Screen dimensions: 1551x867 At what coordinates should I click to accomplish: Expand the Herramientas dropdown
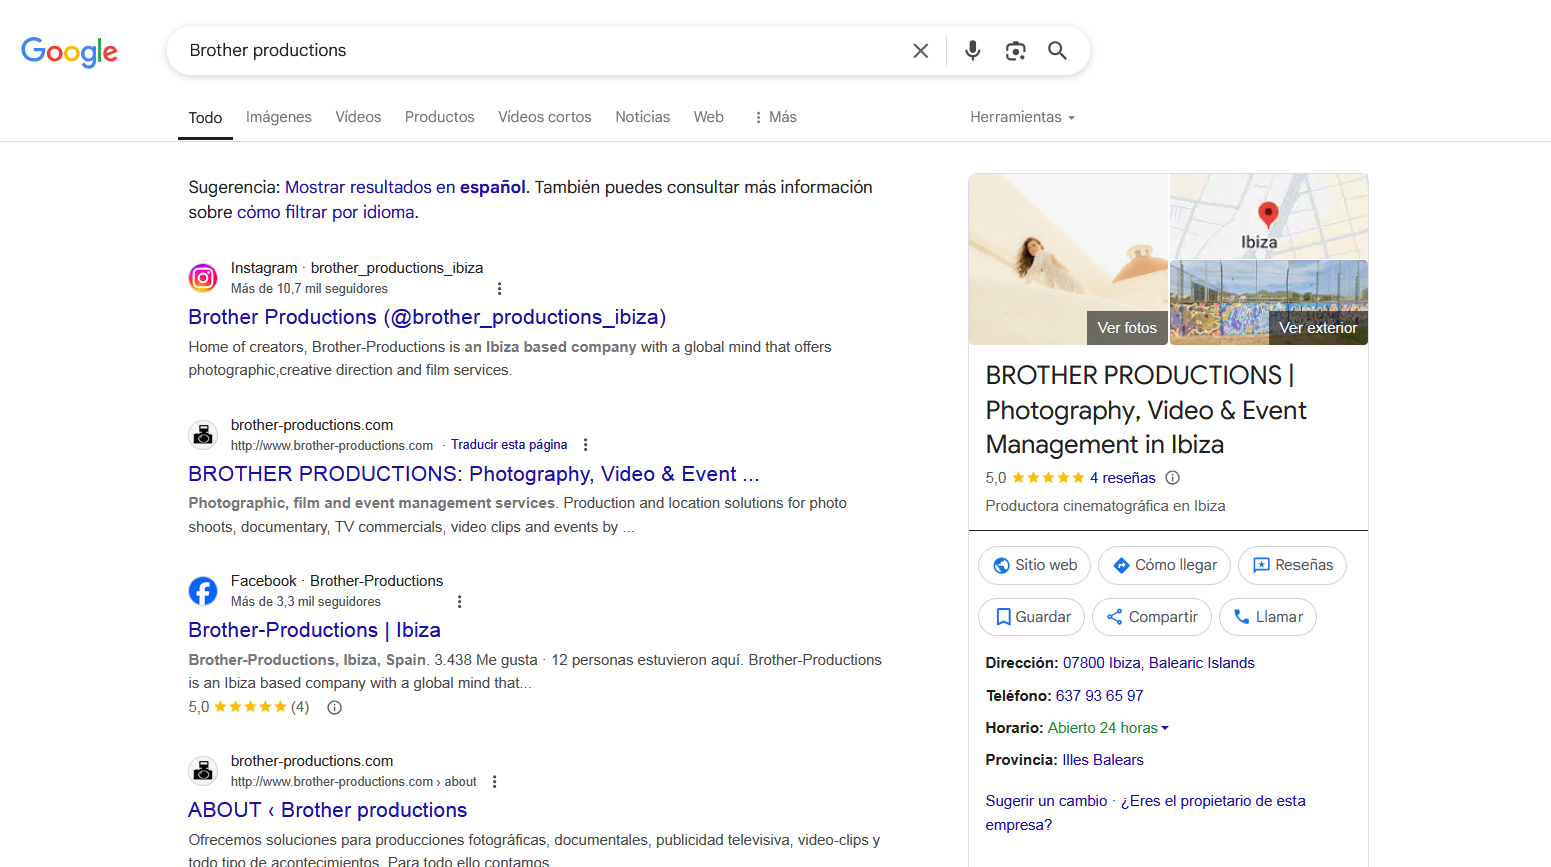pyautogui.click(x=1022, y=117)
